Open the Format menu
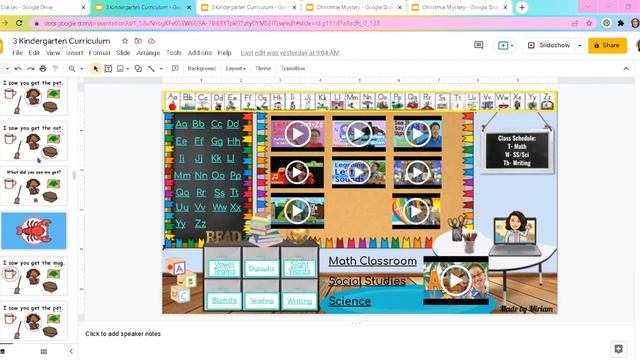Viewport: 640px width, 360px height. (99, 53)
